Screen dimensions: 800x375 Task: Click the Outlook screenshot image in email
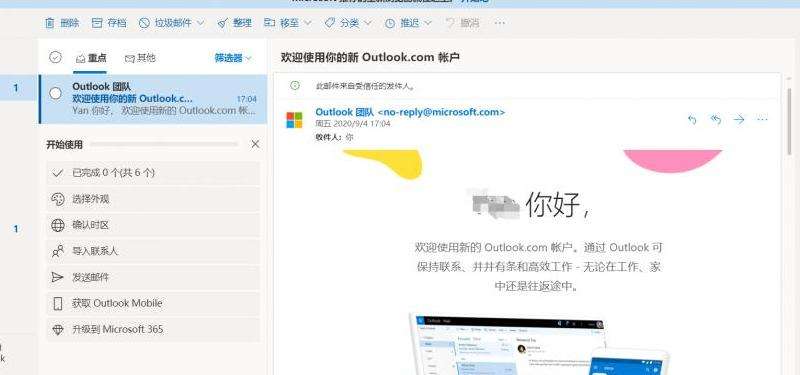click(x=539, y=343)
